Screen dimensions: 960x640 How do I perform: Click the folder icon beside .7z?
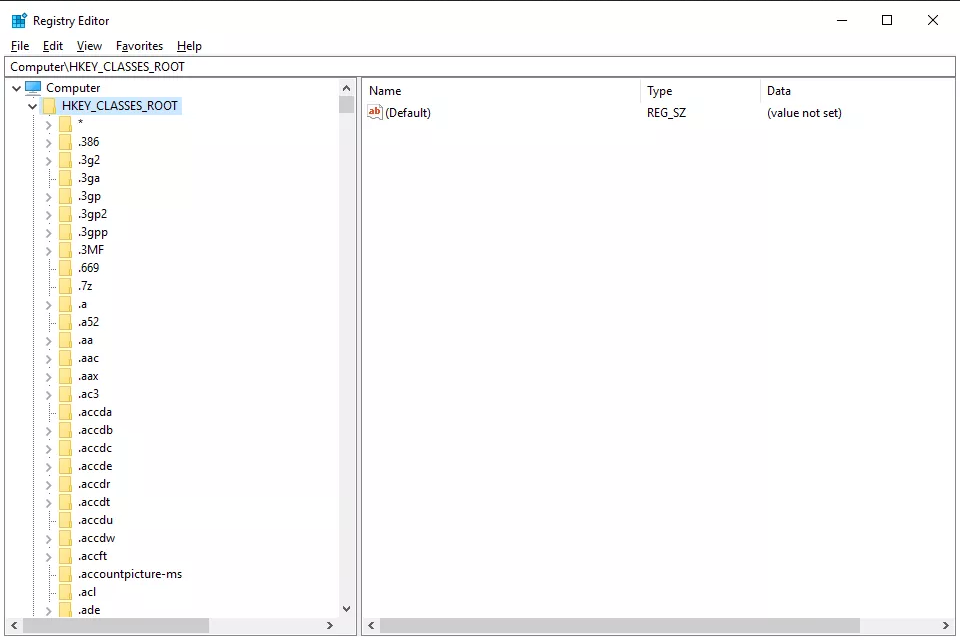(x=66, y=286)
